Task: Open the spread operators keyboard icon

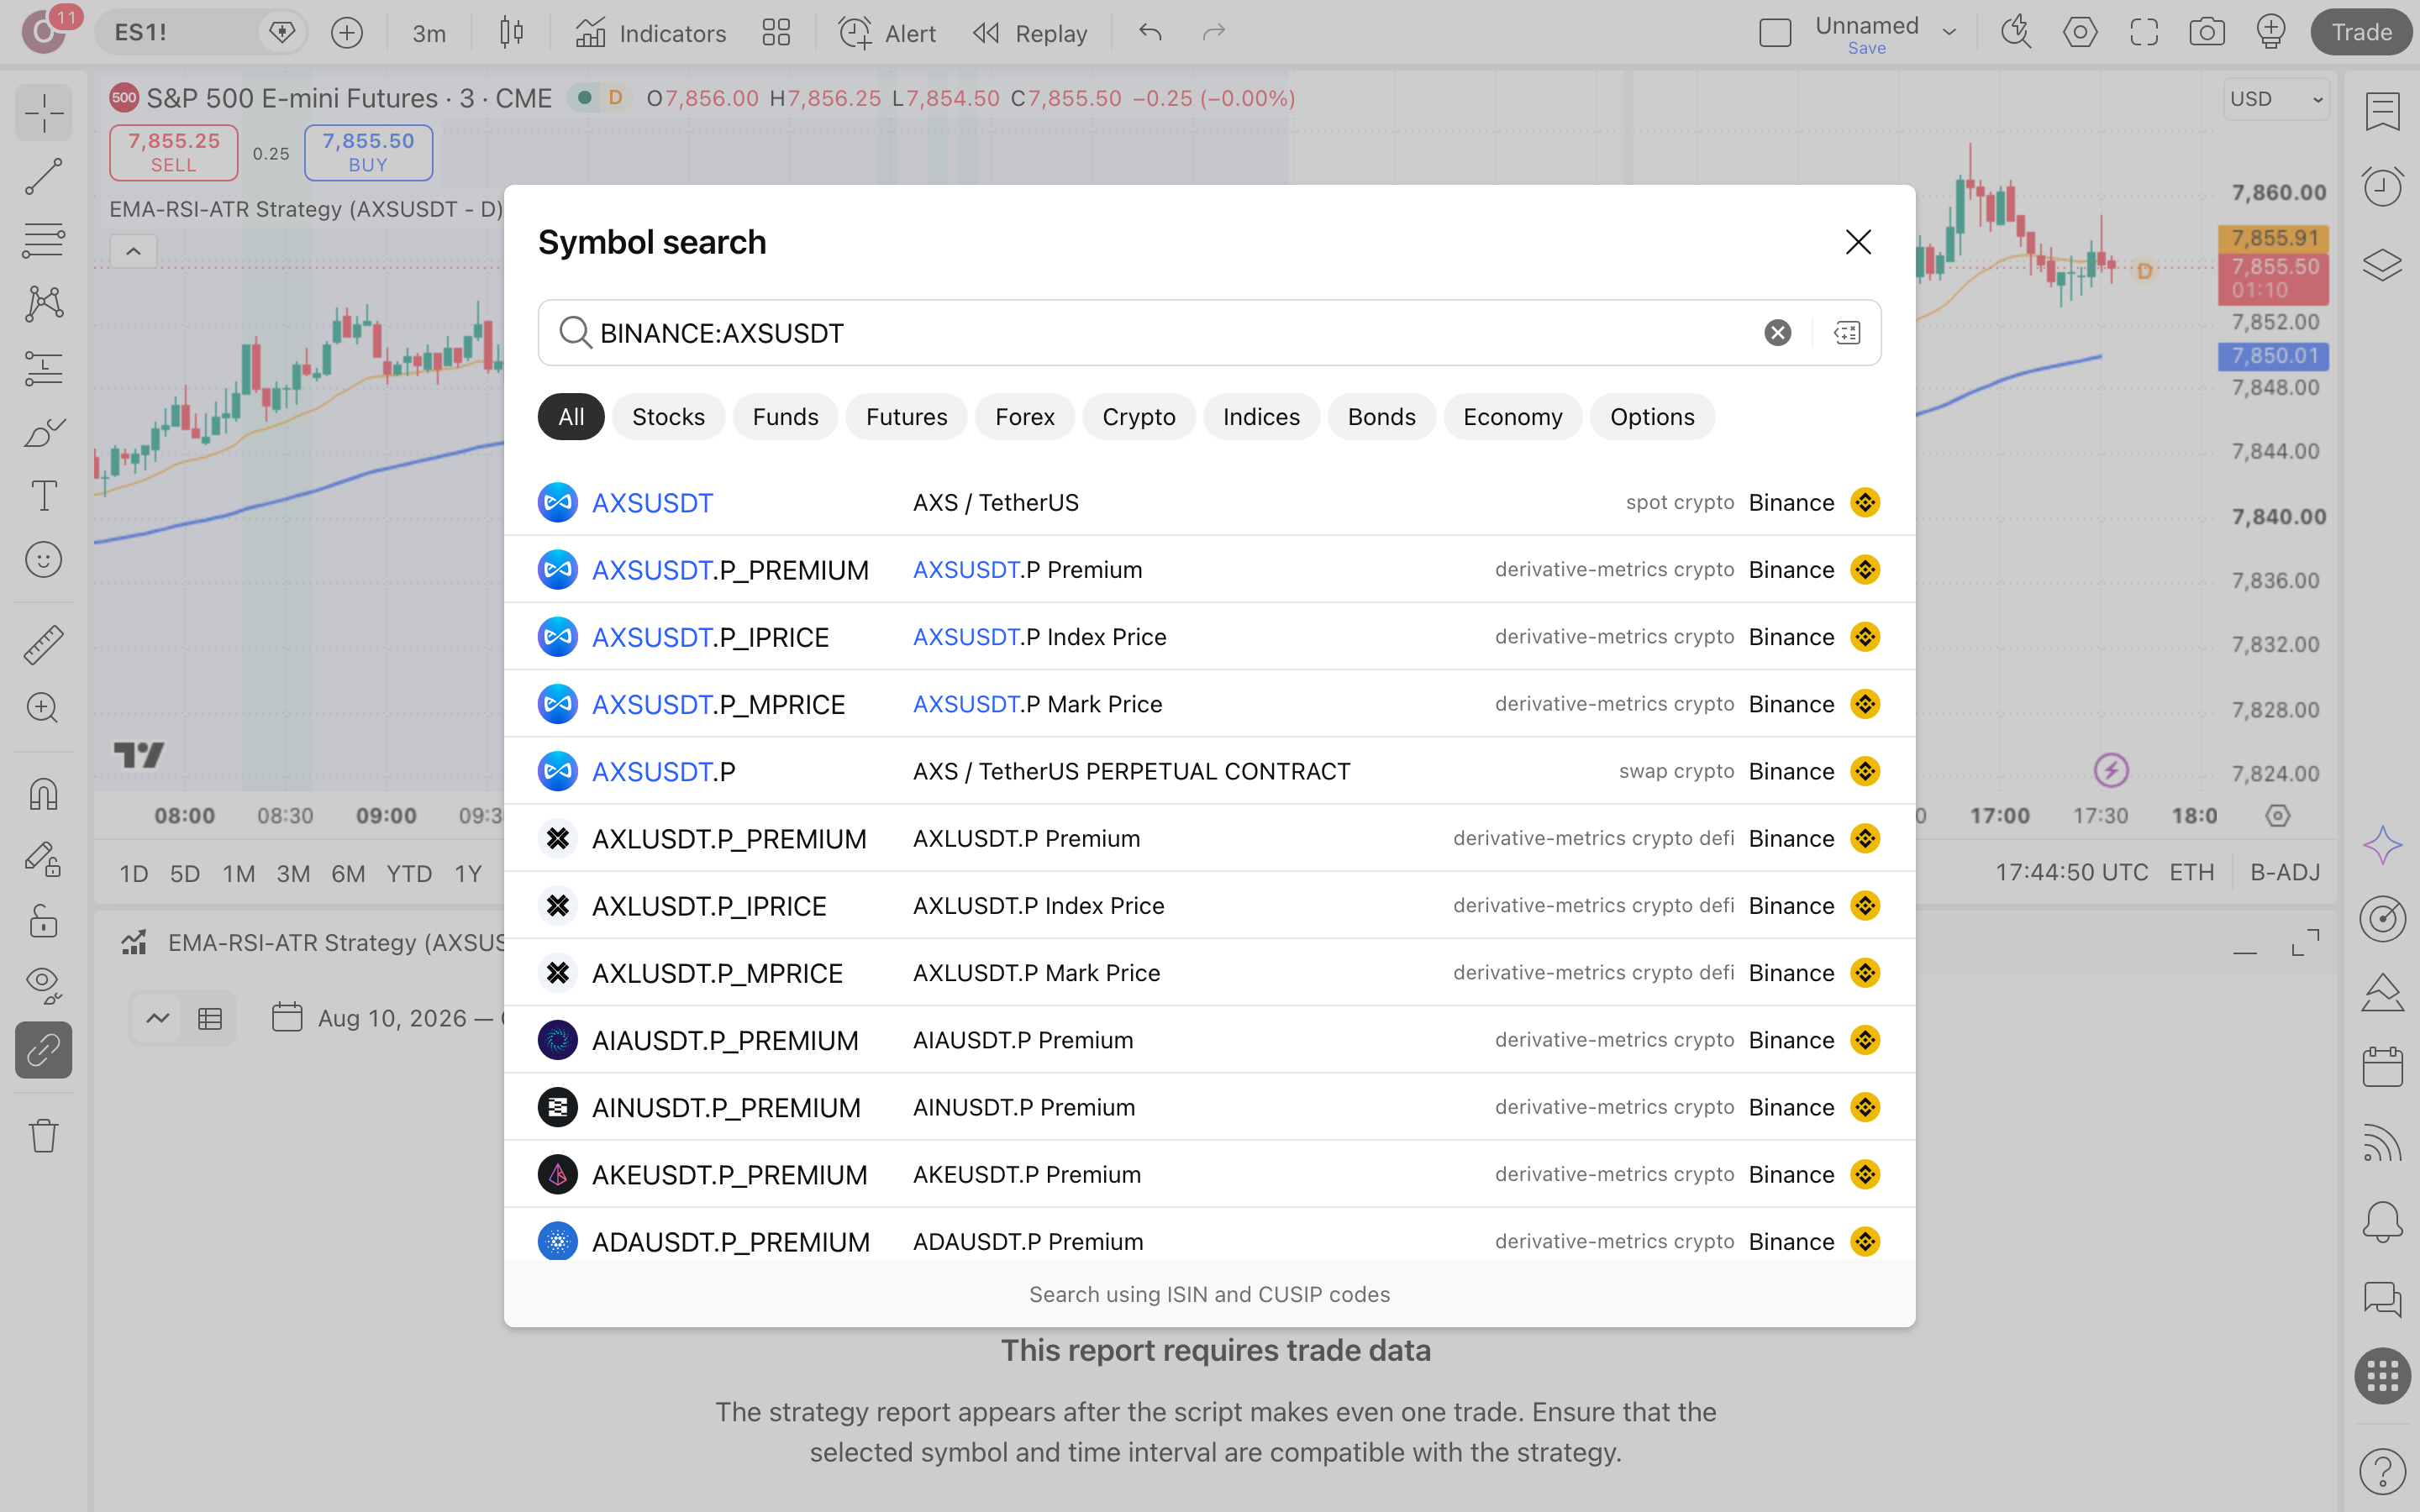Action: [1847, 333]
